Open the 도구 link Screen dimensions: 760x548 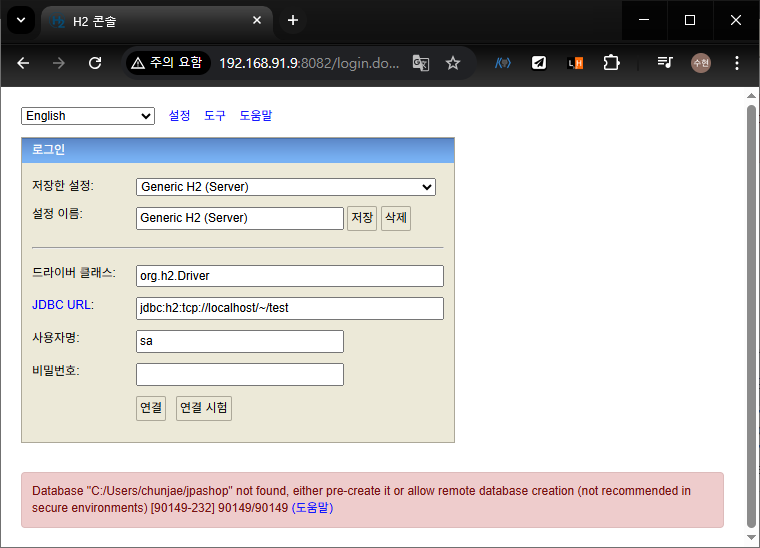215,115
